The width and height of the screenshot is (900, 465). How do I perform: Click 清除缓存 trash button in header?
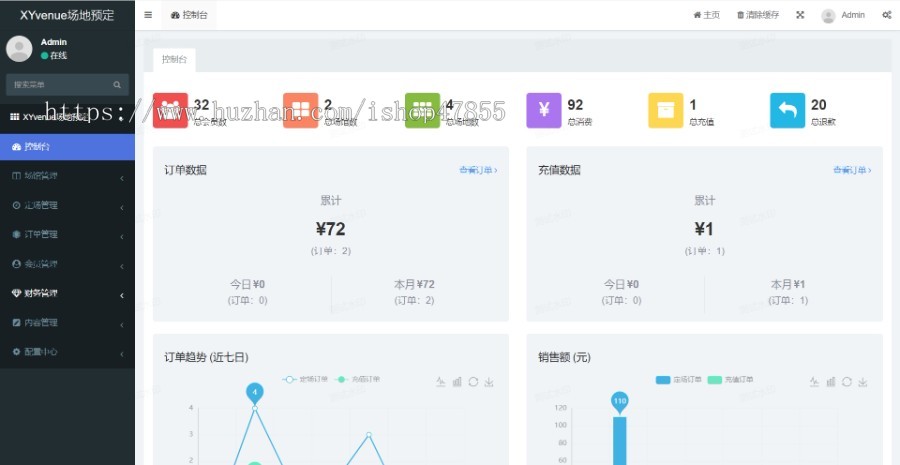click(758, 15)
